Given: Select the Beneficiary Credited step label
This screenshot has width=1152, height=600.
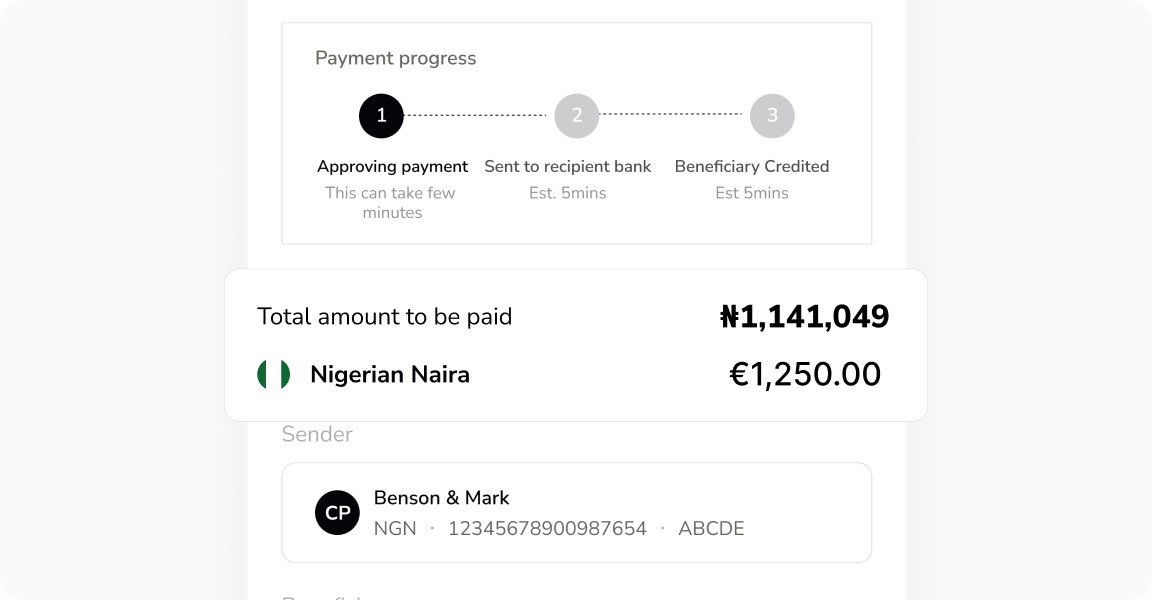Looking at the screenshot, I should pyautogui.click(x=752, y=166).
